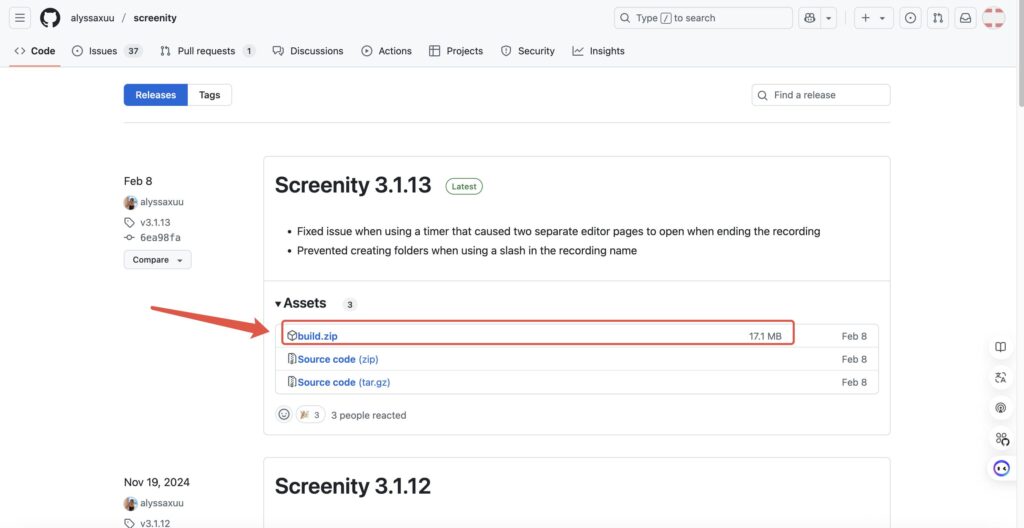The image size is (1024, 528).
Task: Toggle the party popper reaction
Action: [310, 414]
